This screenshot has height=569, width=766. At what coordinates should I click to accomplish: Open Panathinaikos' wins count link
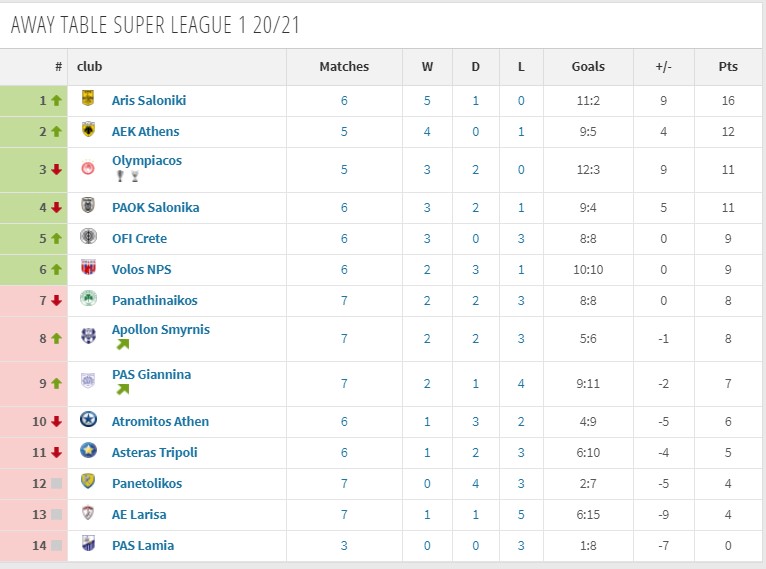pos(427,300)
